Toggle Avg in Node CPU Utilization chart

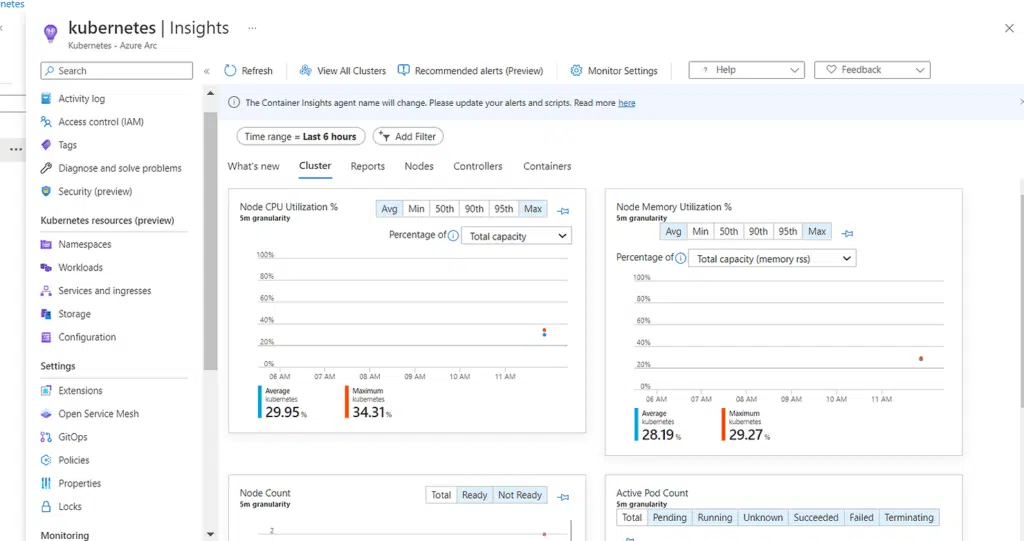coord(389,209)
